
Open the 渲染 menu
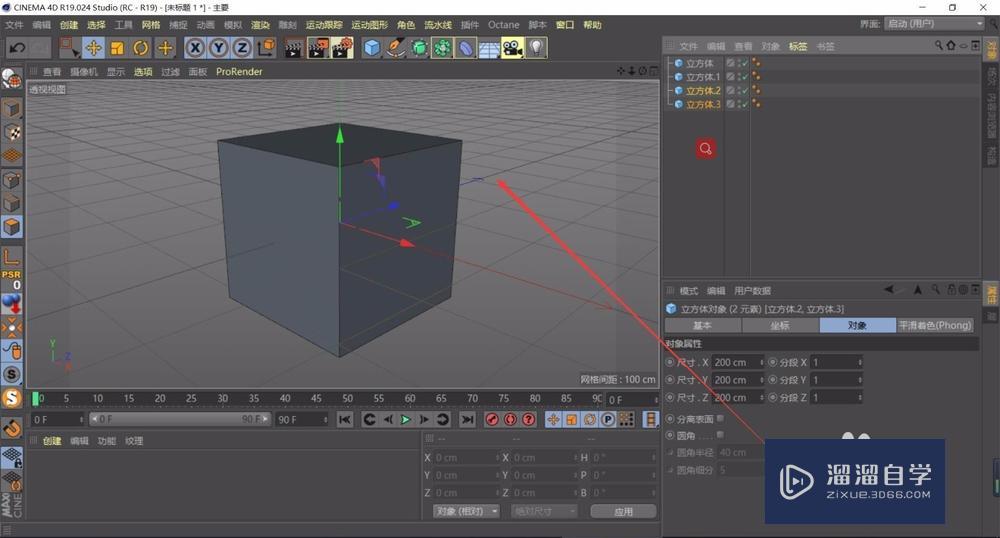(x=260, y=25)
